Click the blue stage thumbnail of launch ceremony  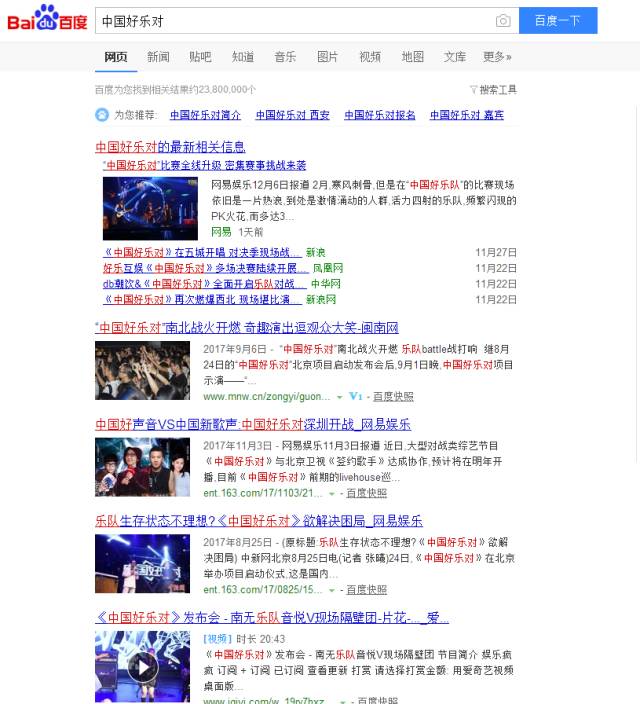click(x=142, y=563)
